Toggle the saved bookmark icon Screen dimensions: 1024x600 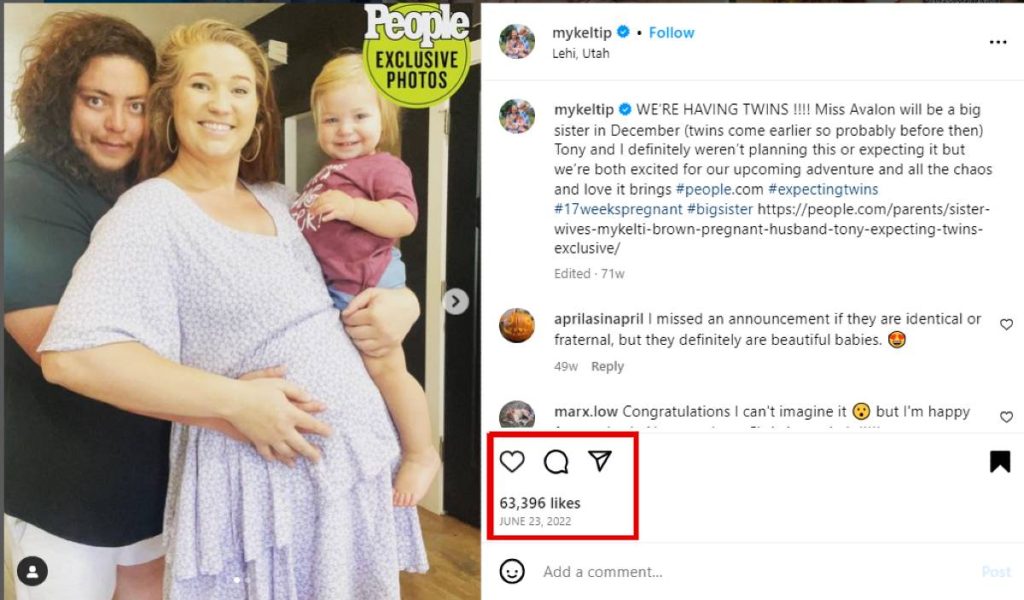point(999,461)
